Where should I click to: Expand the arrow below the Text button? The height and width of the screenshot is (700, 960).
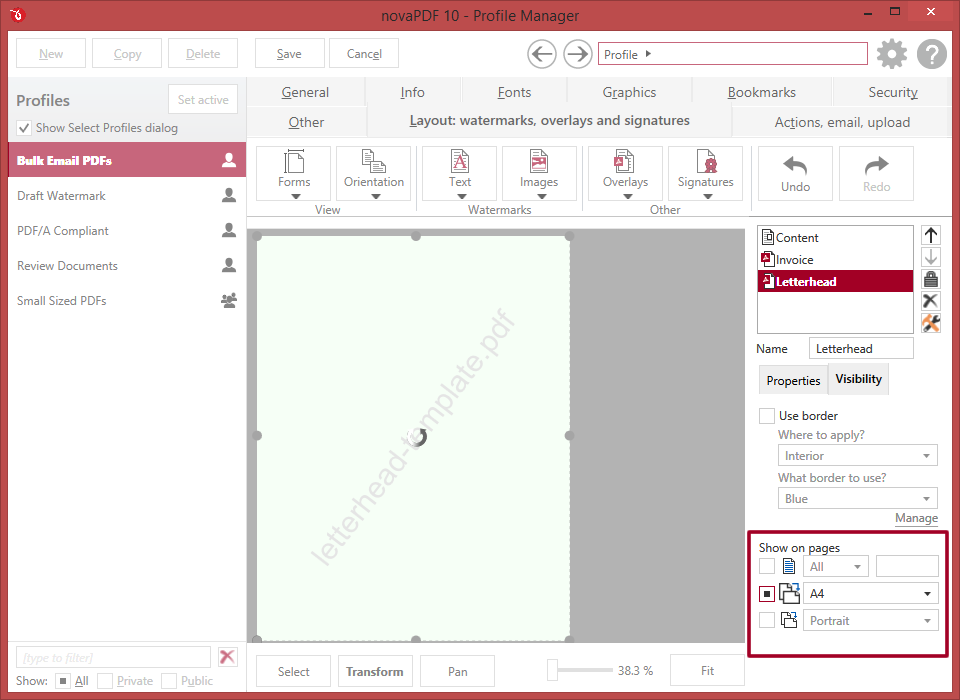462,197
